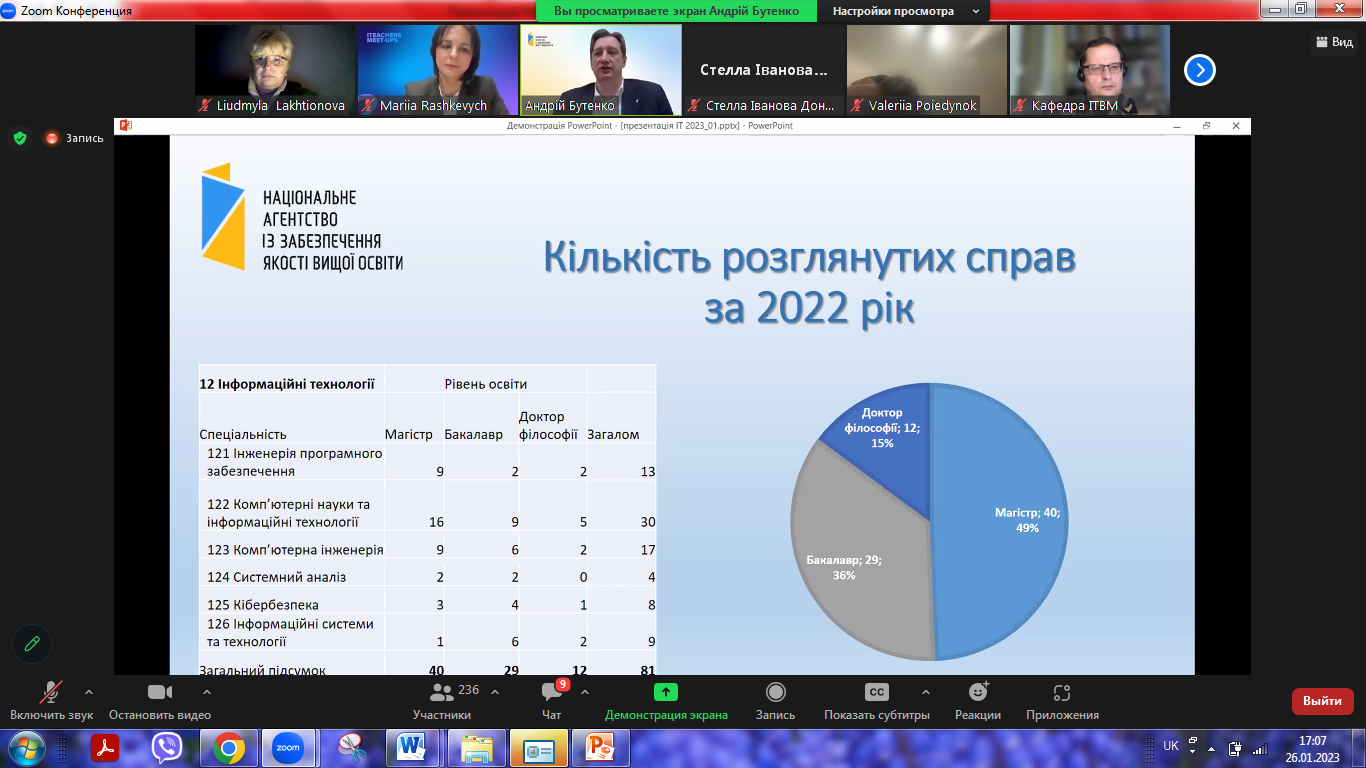Open the Вид layout menu
The image size is (1366, 768).
point(1335,42)
